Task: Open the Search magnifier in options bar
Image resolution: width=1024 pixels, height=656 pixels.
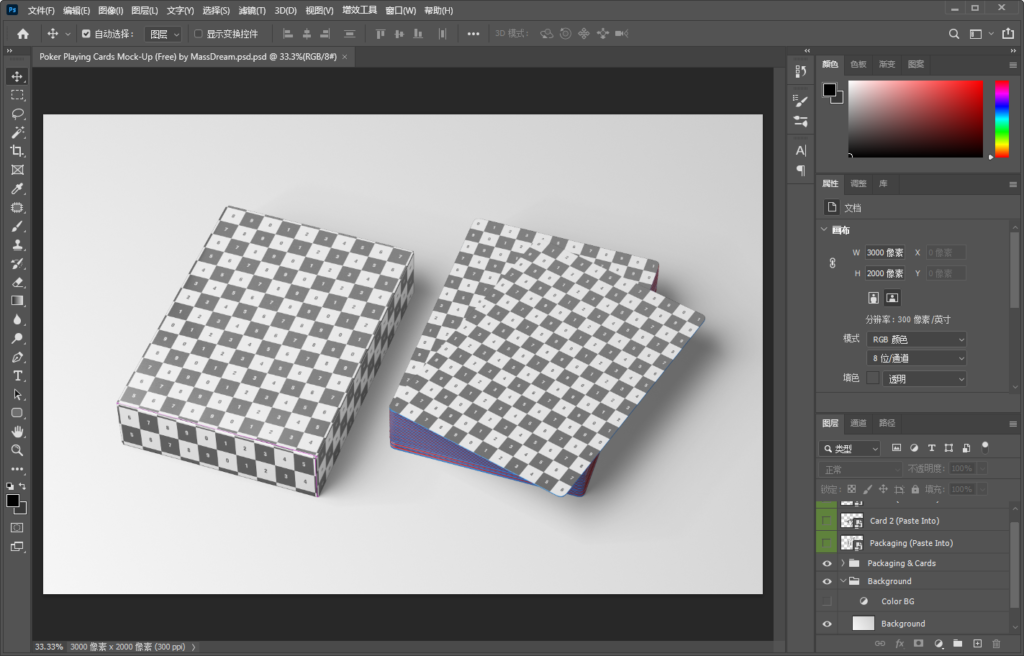Action: click(x=954, y=34)
